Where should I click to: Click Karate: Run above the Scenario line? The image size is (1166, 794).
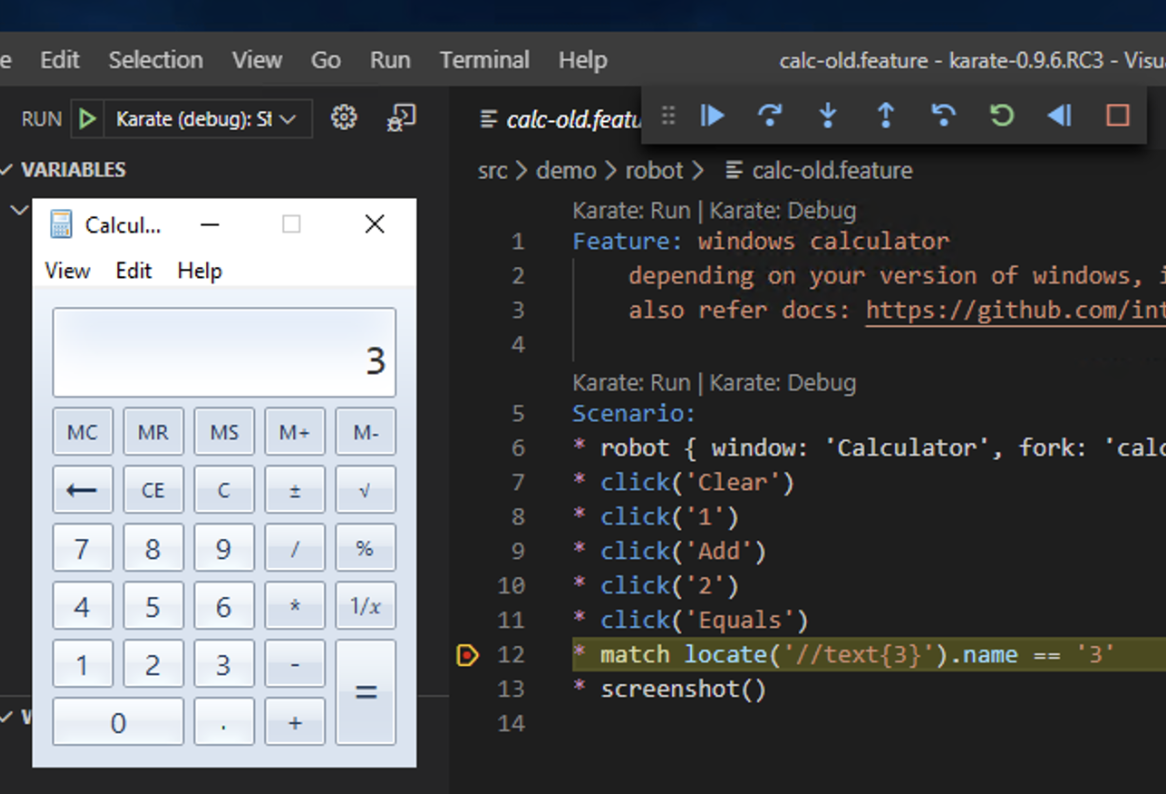click(631, 382)
